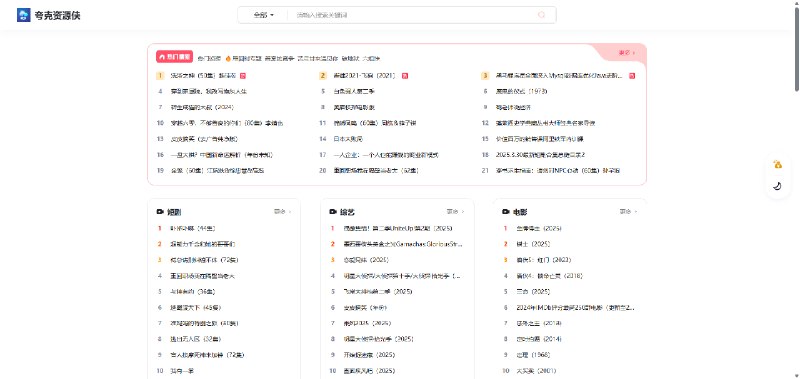Open 综艺 entry ranked 2 with Gamachas
This screenshot has height=379, width=800.
404,244
